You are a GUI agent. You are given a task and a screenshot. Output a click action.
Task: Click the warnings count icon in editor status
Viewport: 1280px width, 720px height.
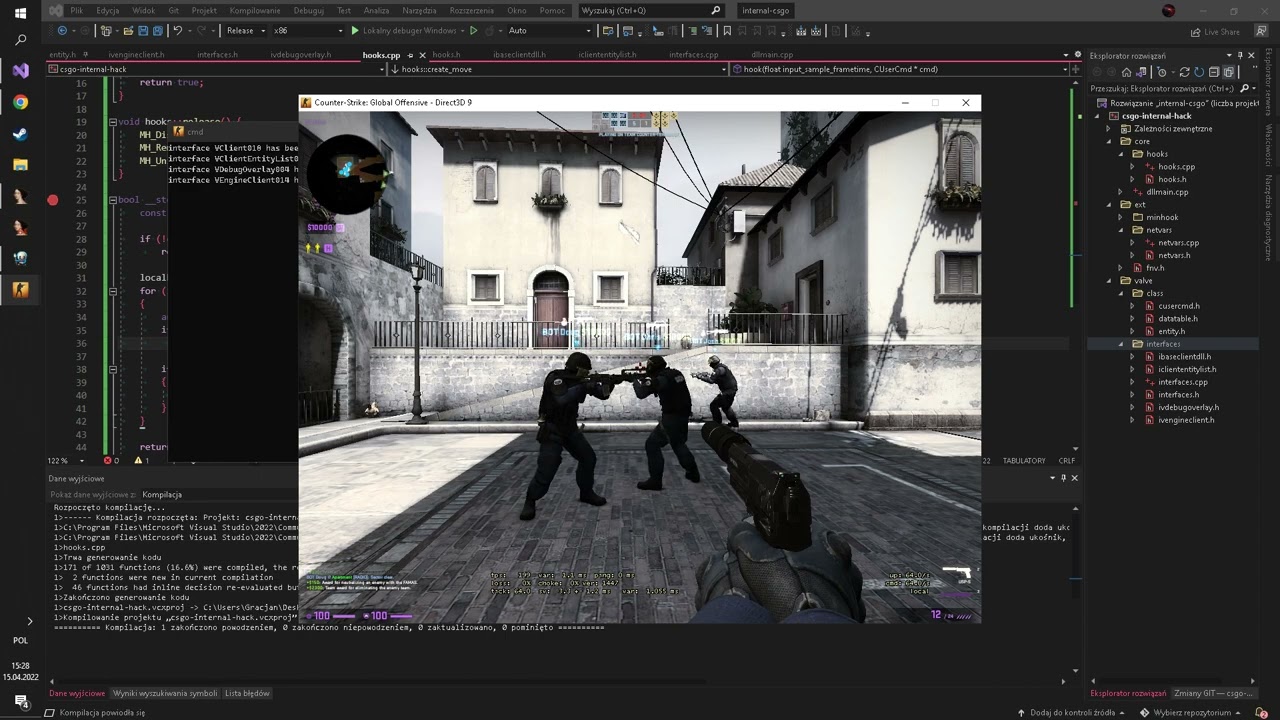pyautogui.click(x=137, y=460)
